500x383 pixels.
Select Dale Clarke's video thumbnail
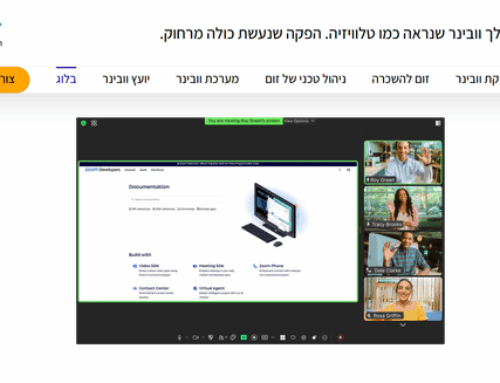(x=403, y=253)
